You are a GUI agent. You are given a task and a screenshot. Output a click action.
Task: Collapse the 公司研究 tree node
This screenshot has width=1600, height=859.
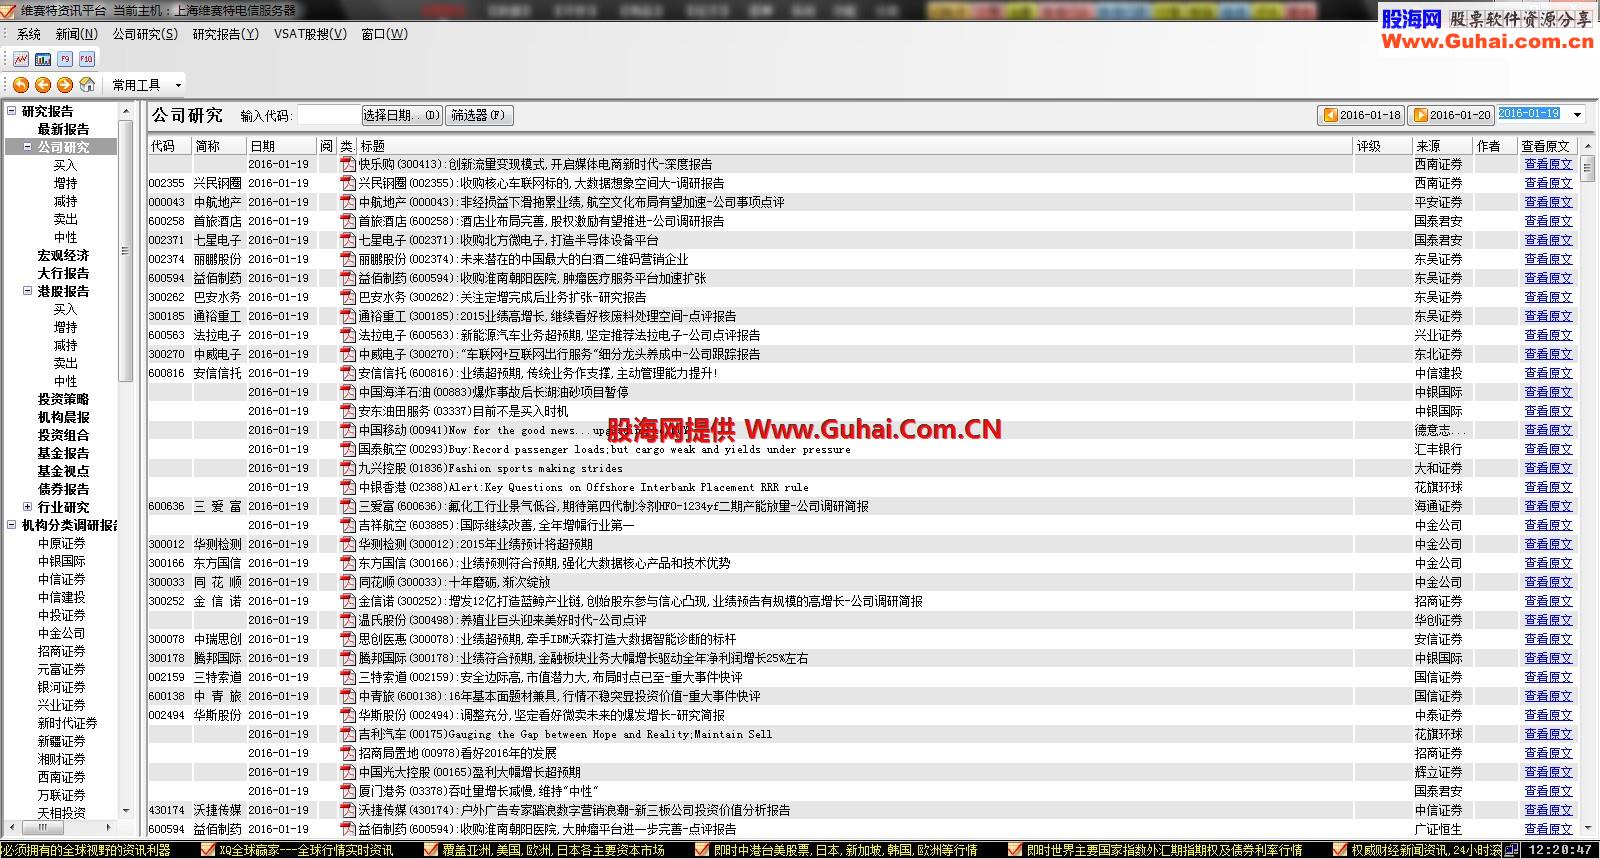coord(28,147)
